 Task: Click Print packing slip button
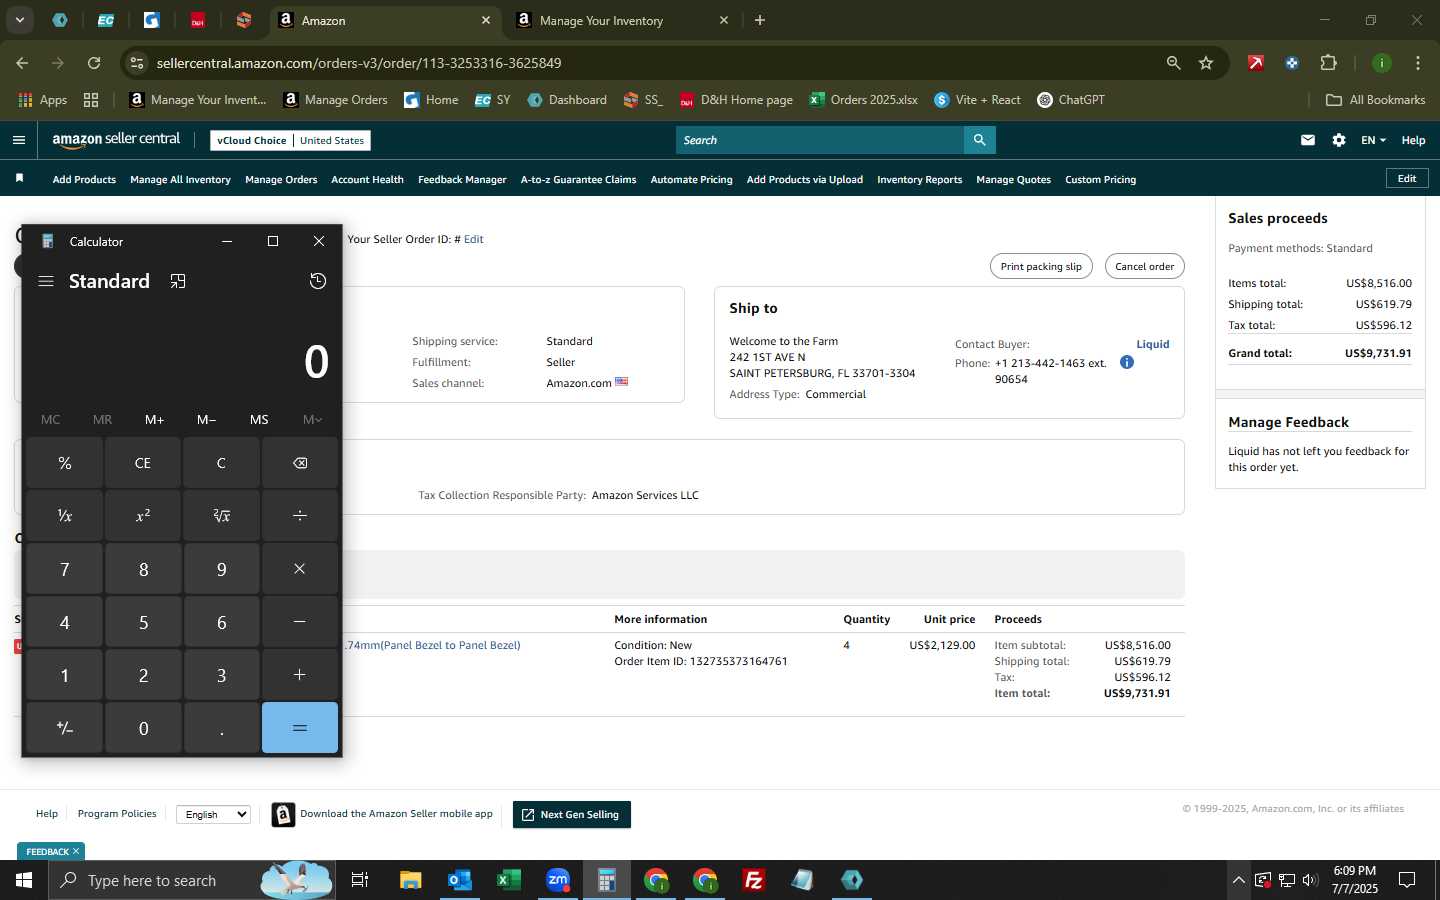1041,266
